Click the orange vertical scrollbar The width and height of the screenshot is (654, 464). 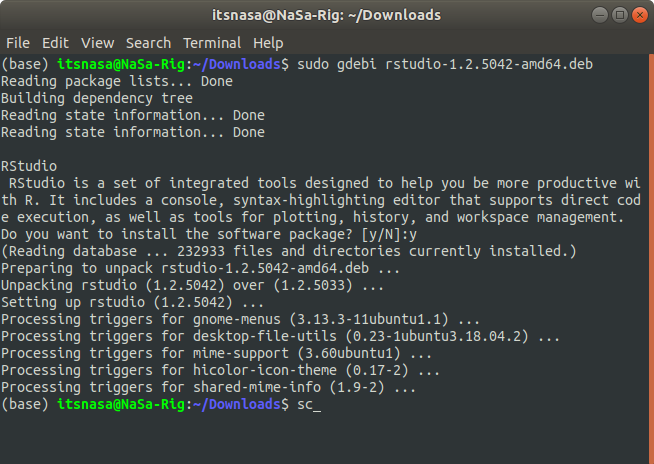click(651, 259)
